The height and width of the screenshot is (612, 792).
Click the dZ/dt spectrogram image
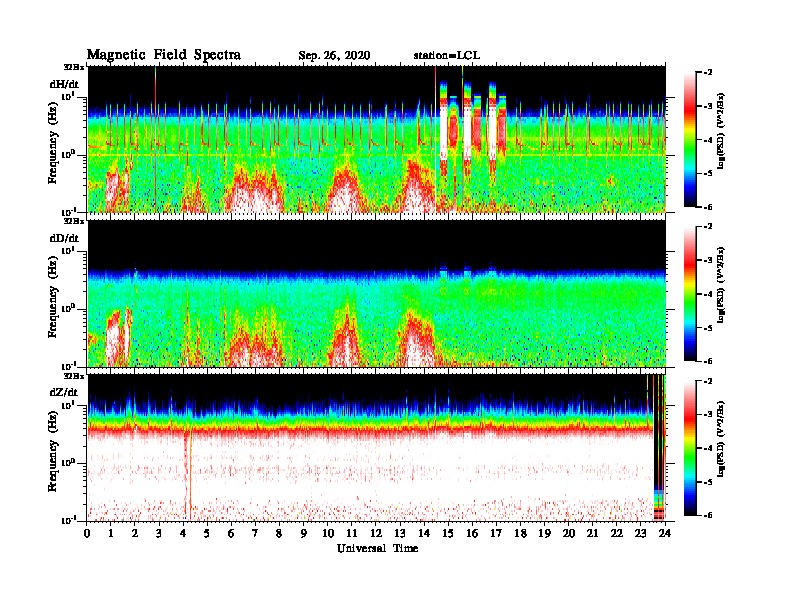tap(376, 448)
